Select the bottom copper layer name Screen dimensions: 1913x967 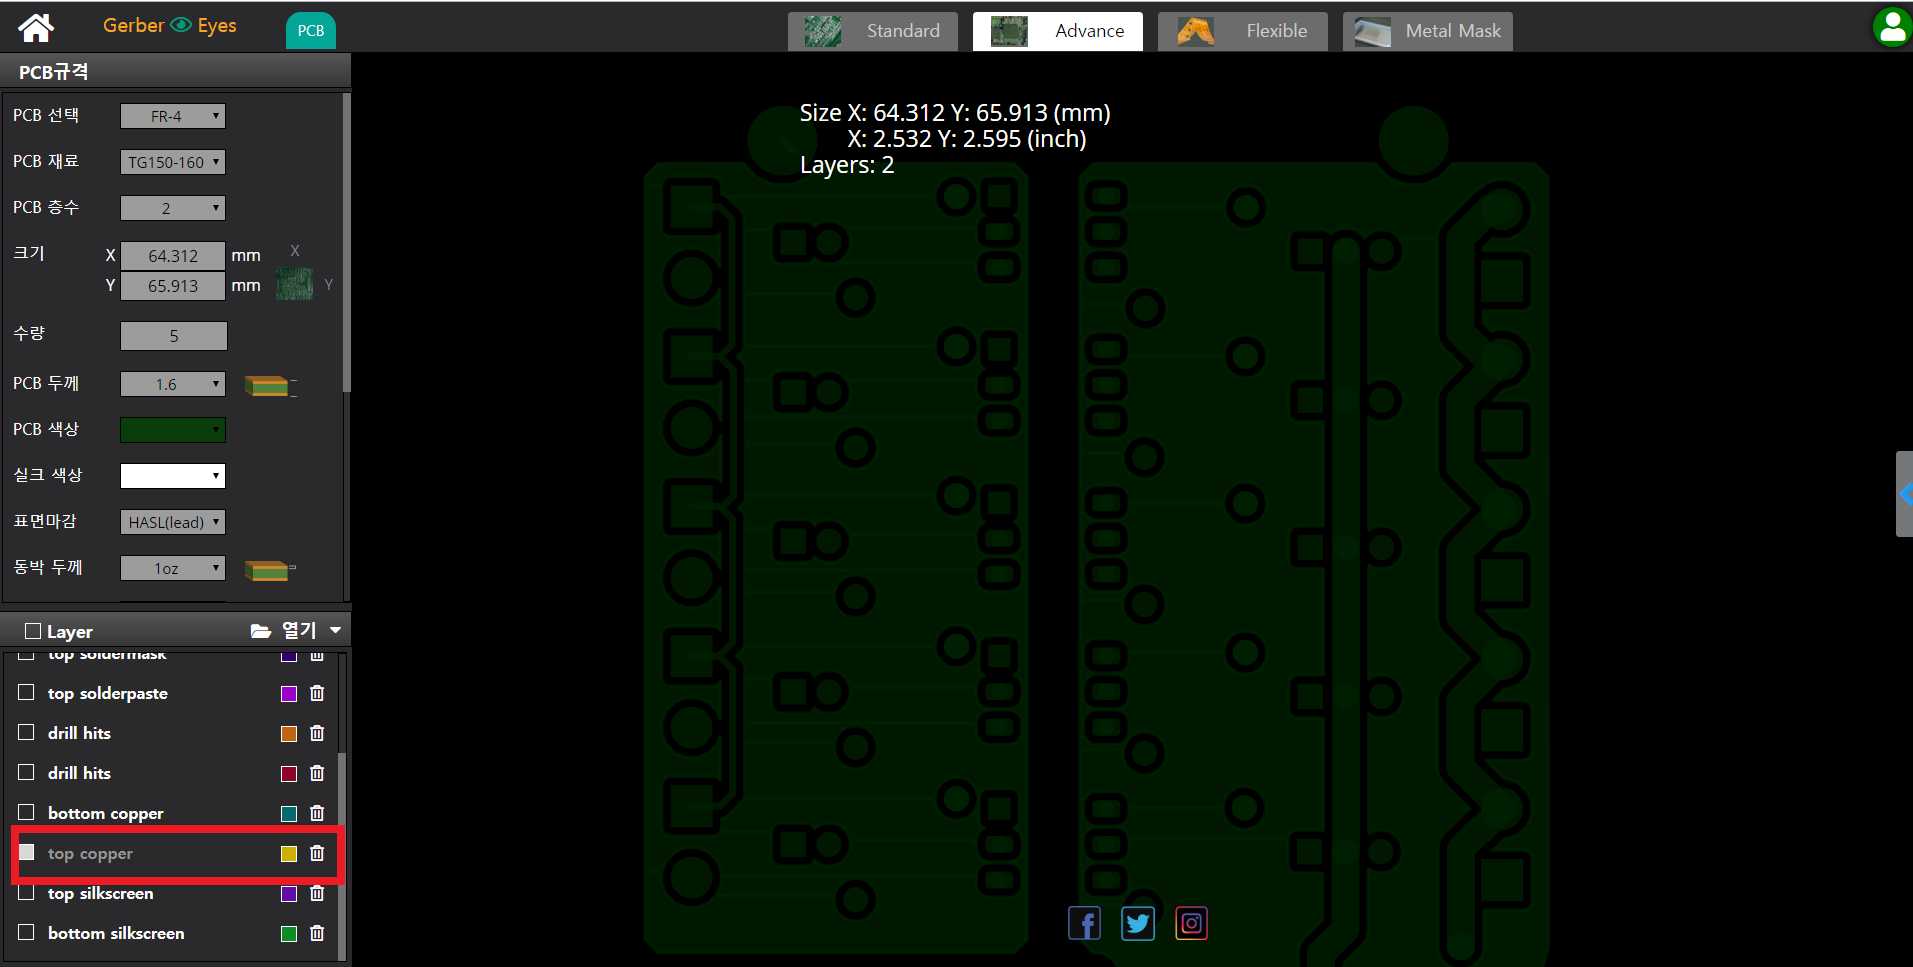point(105,814)
